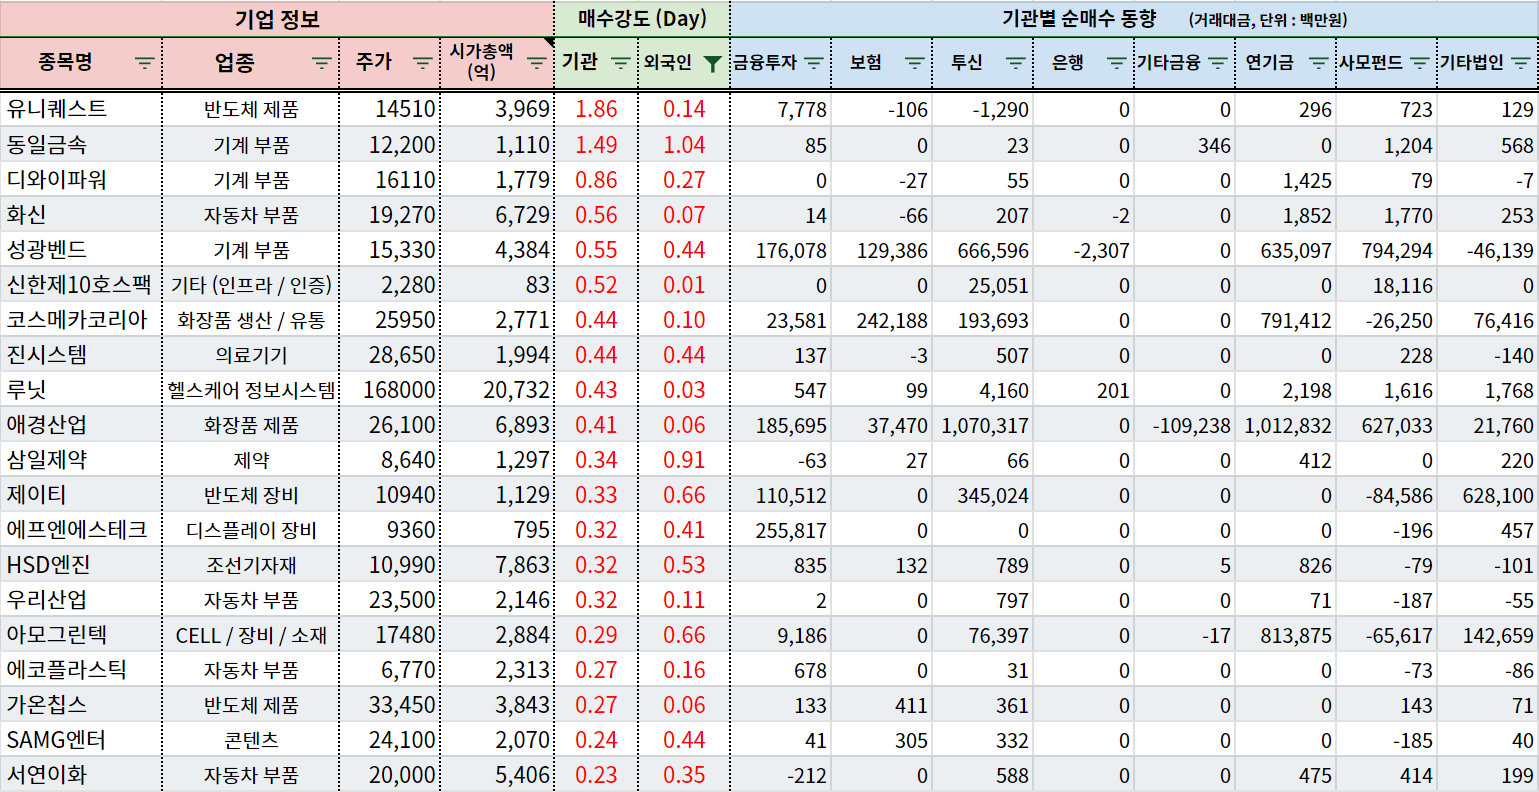Select the 기업 정보 header cell
Image resolution: width=1539 pixels, height=792 pixels.
click(x=277, y=19)
